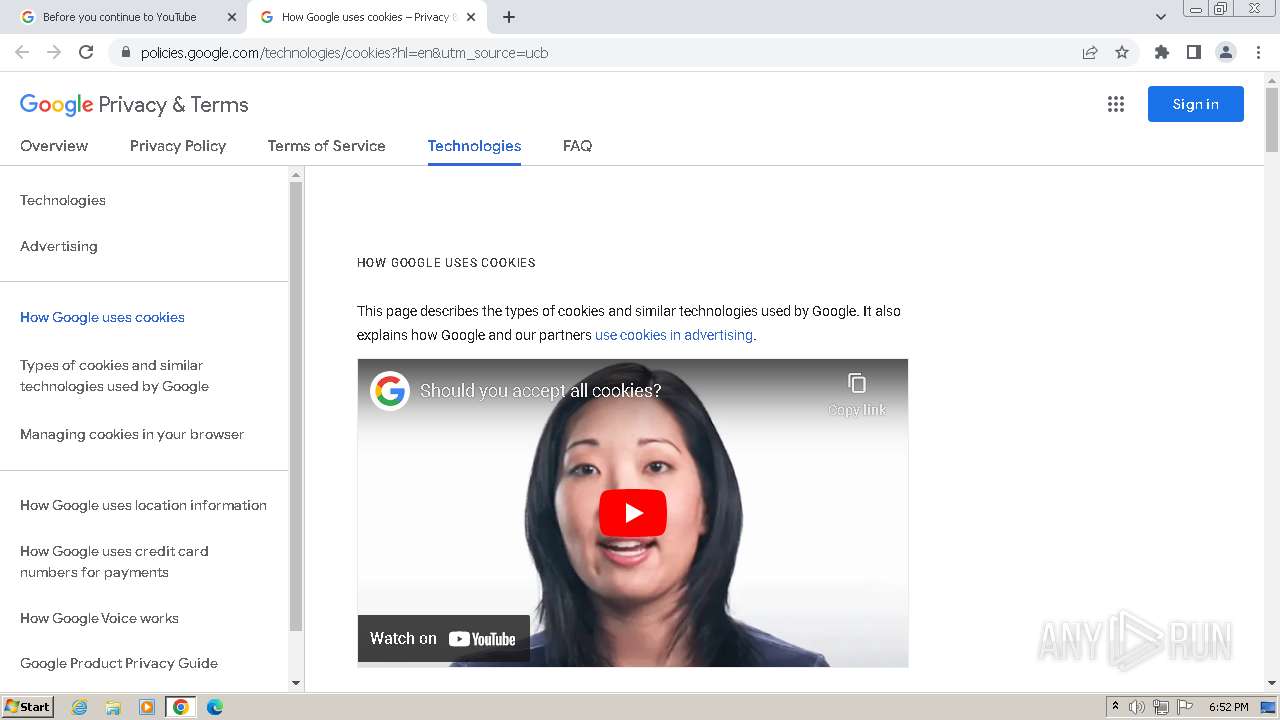1280x720 pixels.
Task: Open 'Managing cookies in your browser'
Action: (x=132, y=434)
